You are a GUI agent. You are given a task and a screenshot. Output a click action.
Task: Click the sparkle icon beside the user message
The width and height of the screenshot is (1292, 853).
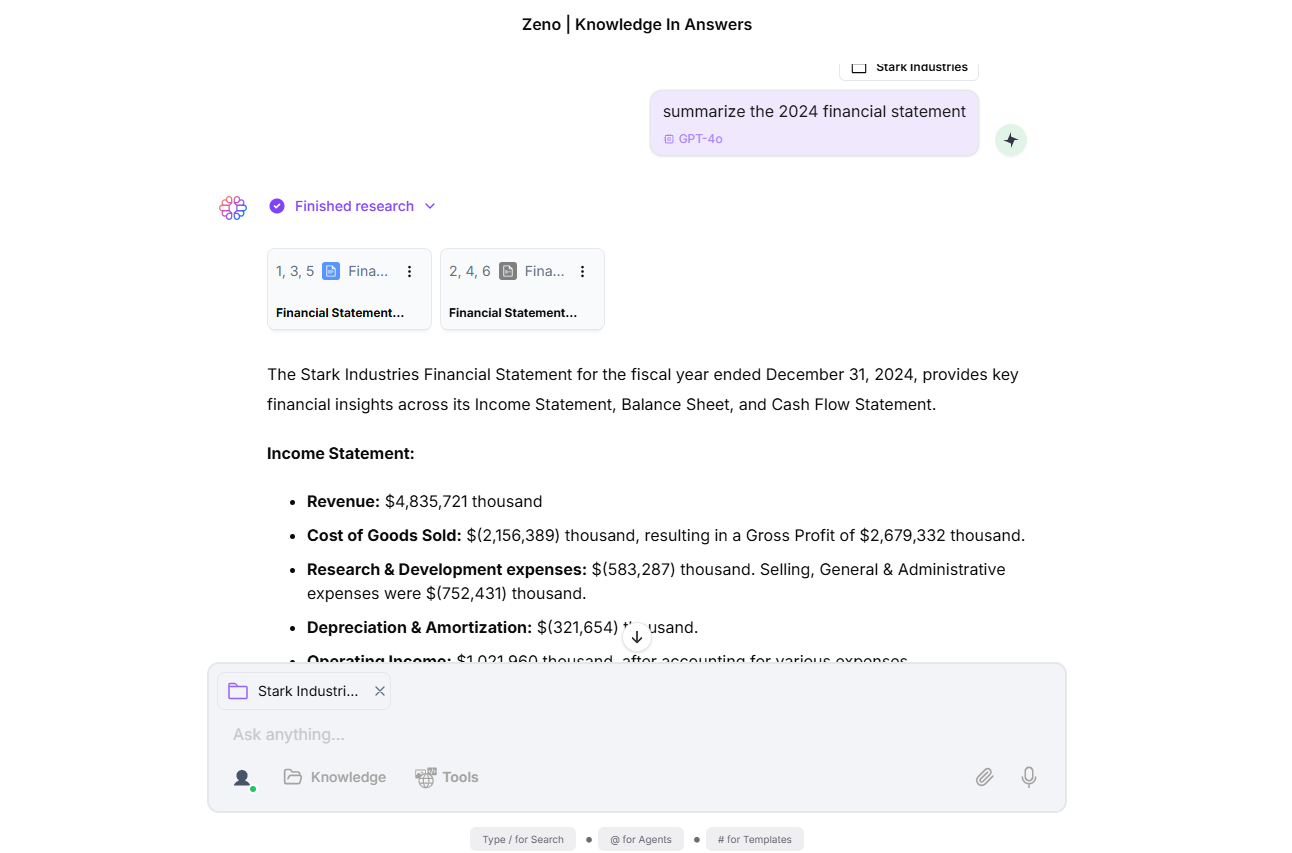coord(1011,140)
